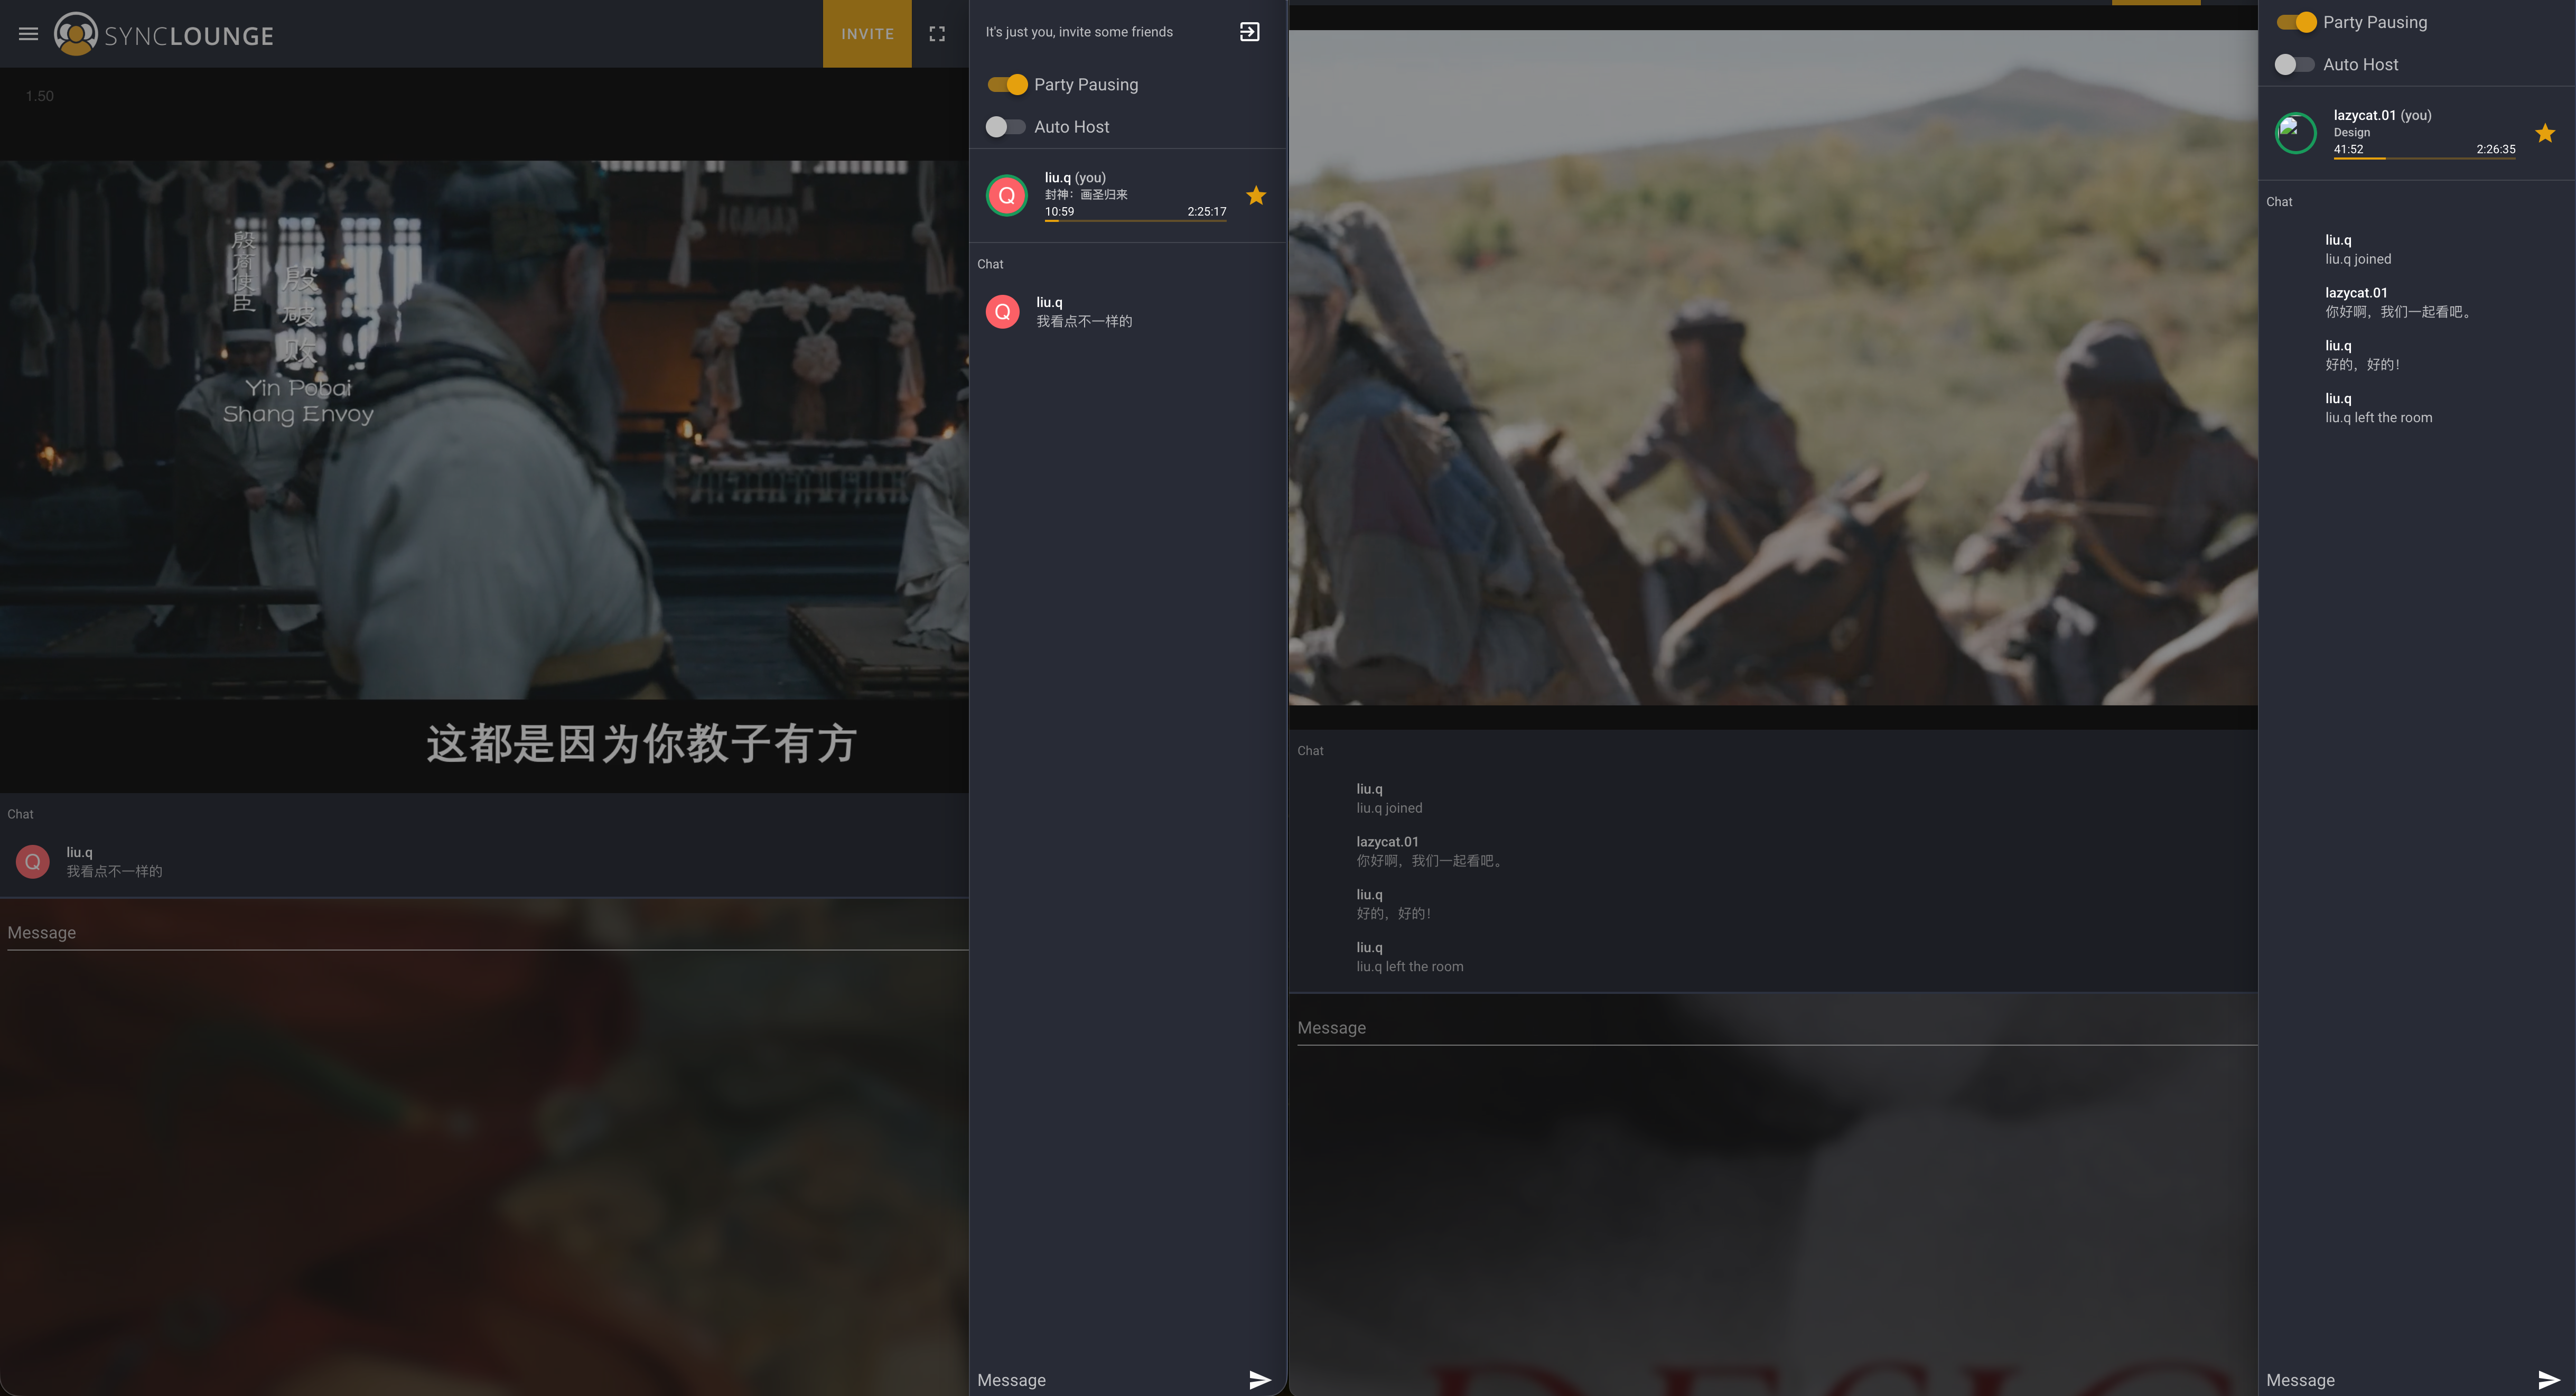Click liu.q's playback progress bar 10:59

tap(1135, 220)
